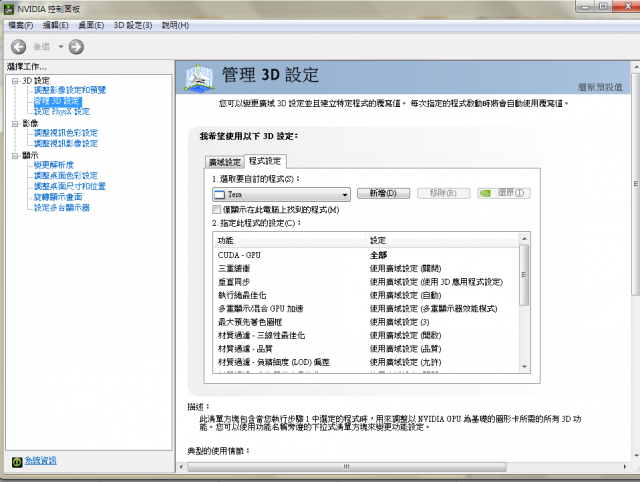Screen dimensions: 640x482
Task: Open 變更解析度 in the tree
Action: tap(53, 165)
